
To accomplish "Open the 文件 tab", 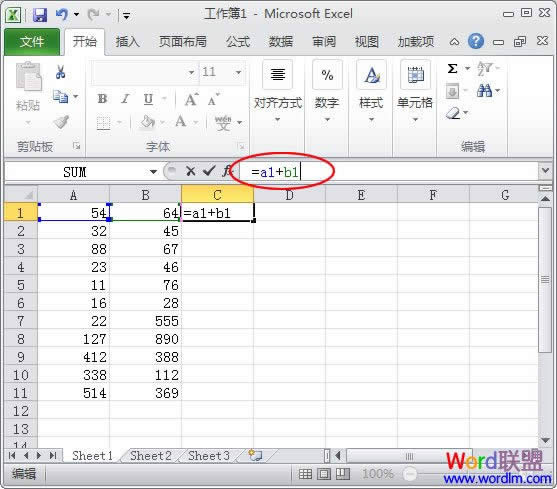I will coord(32,42).
